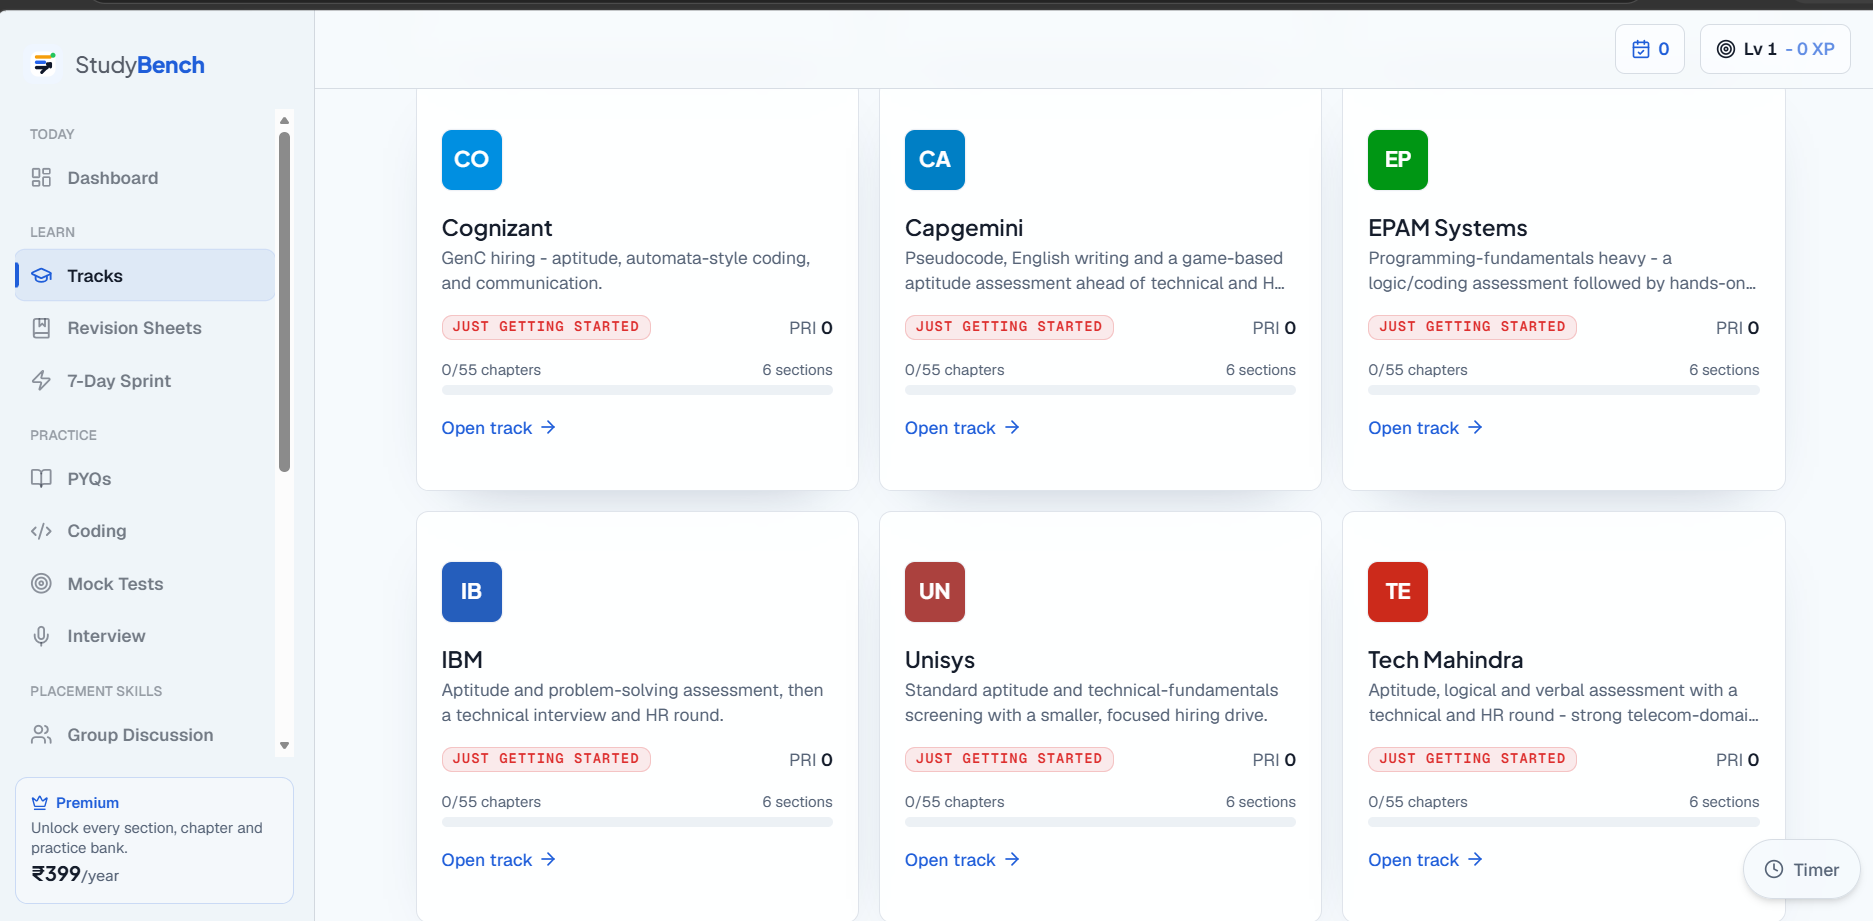
Task: Click the Coding brackets icon
Action: click(x=41, y=531)
